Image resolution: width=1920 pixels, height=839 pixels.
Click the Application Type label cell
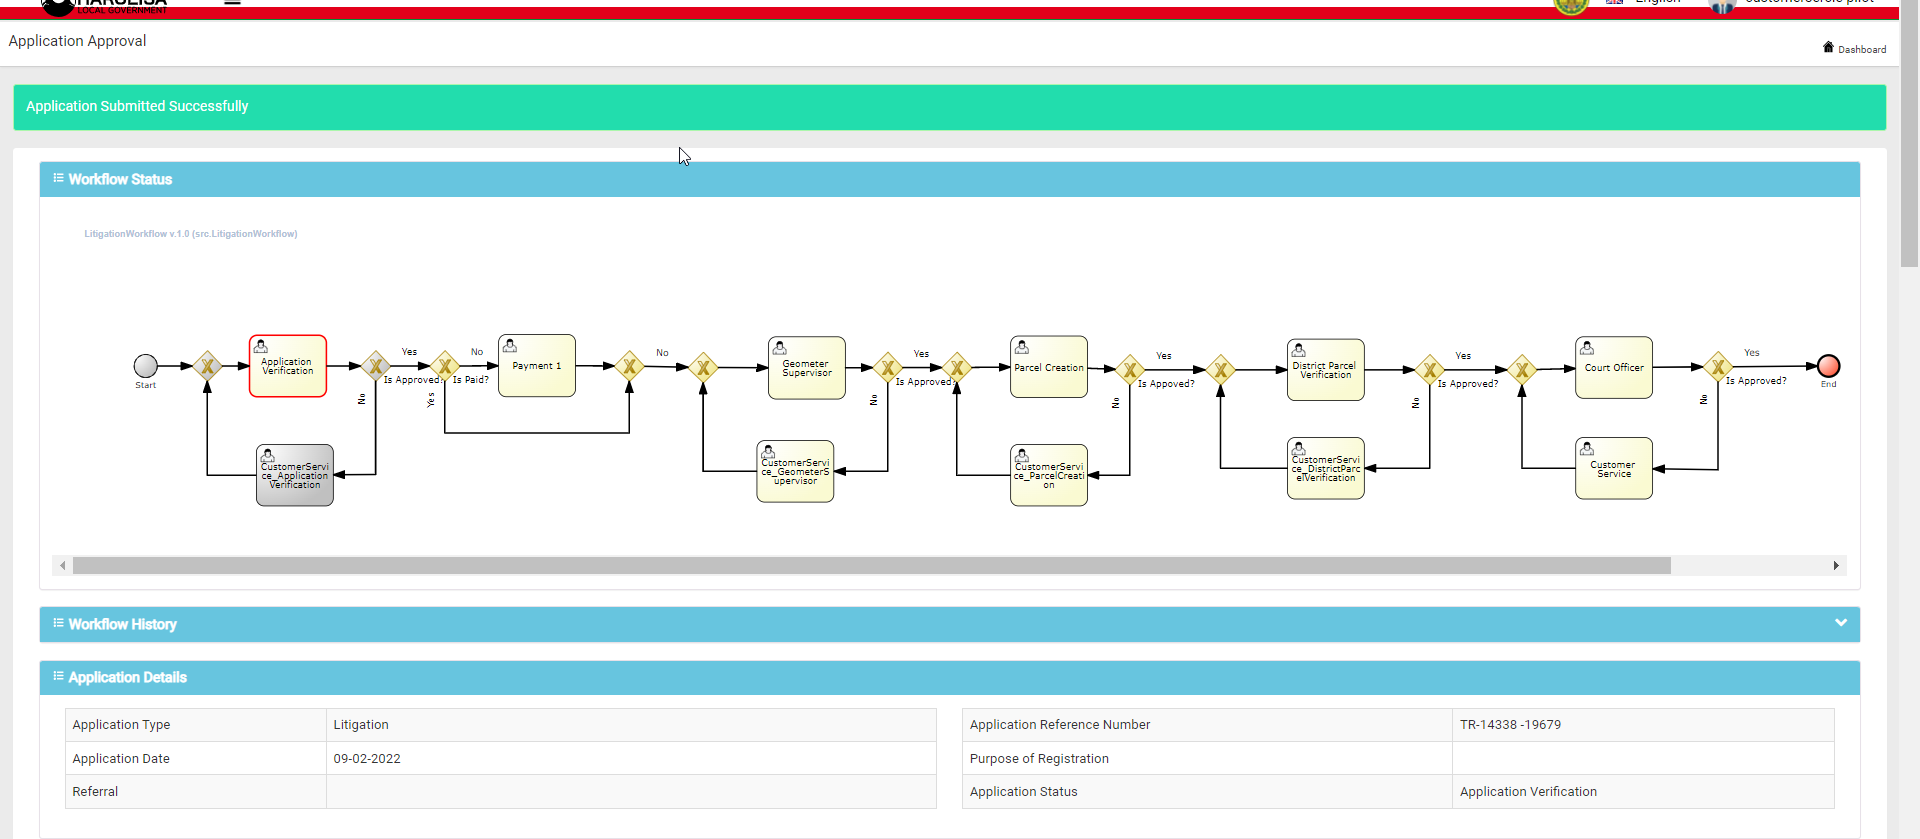tap(196, 725)
